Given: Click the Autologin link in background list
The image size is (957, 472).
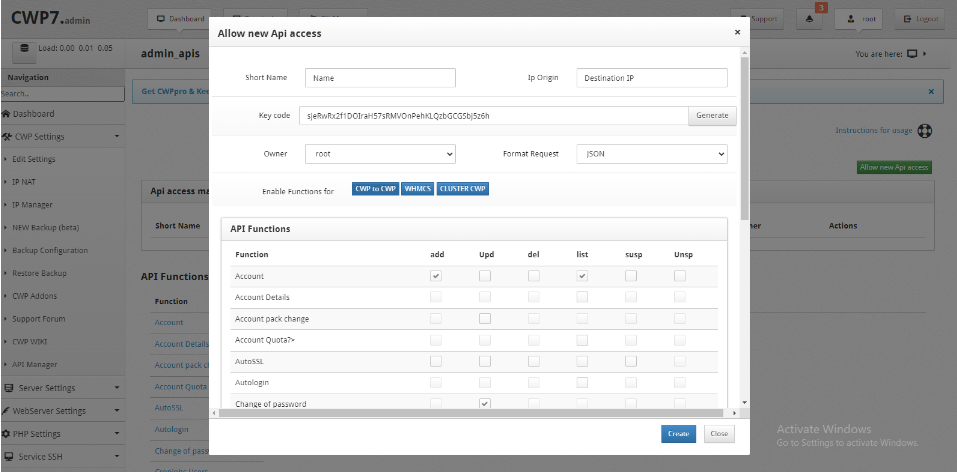Looking at the screenshot, I should [x=172, y=430].
